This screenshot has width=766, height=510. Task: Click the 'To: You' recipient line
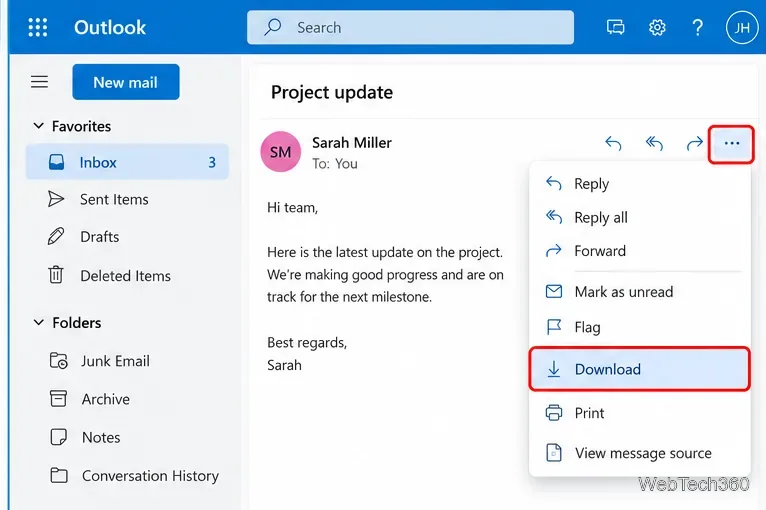point(335,164)
